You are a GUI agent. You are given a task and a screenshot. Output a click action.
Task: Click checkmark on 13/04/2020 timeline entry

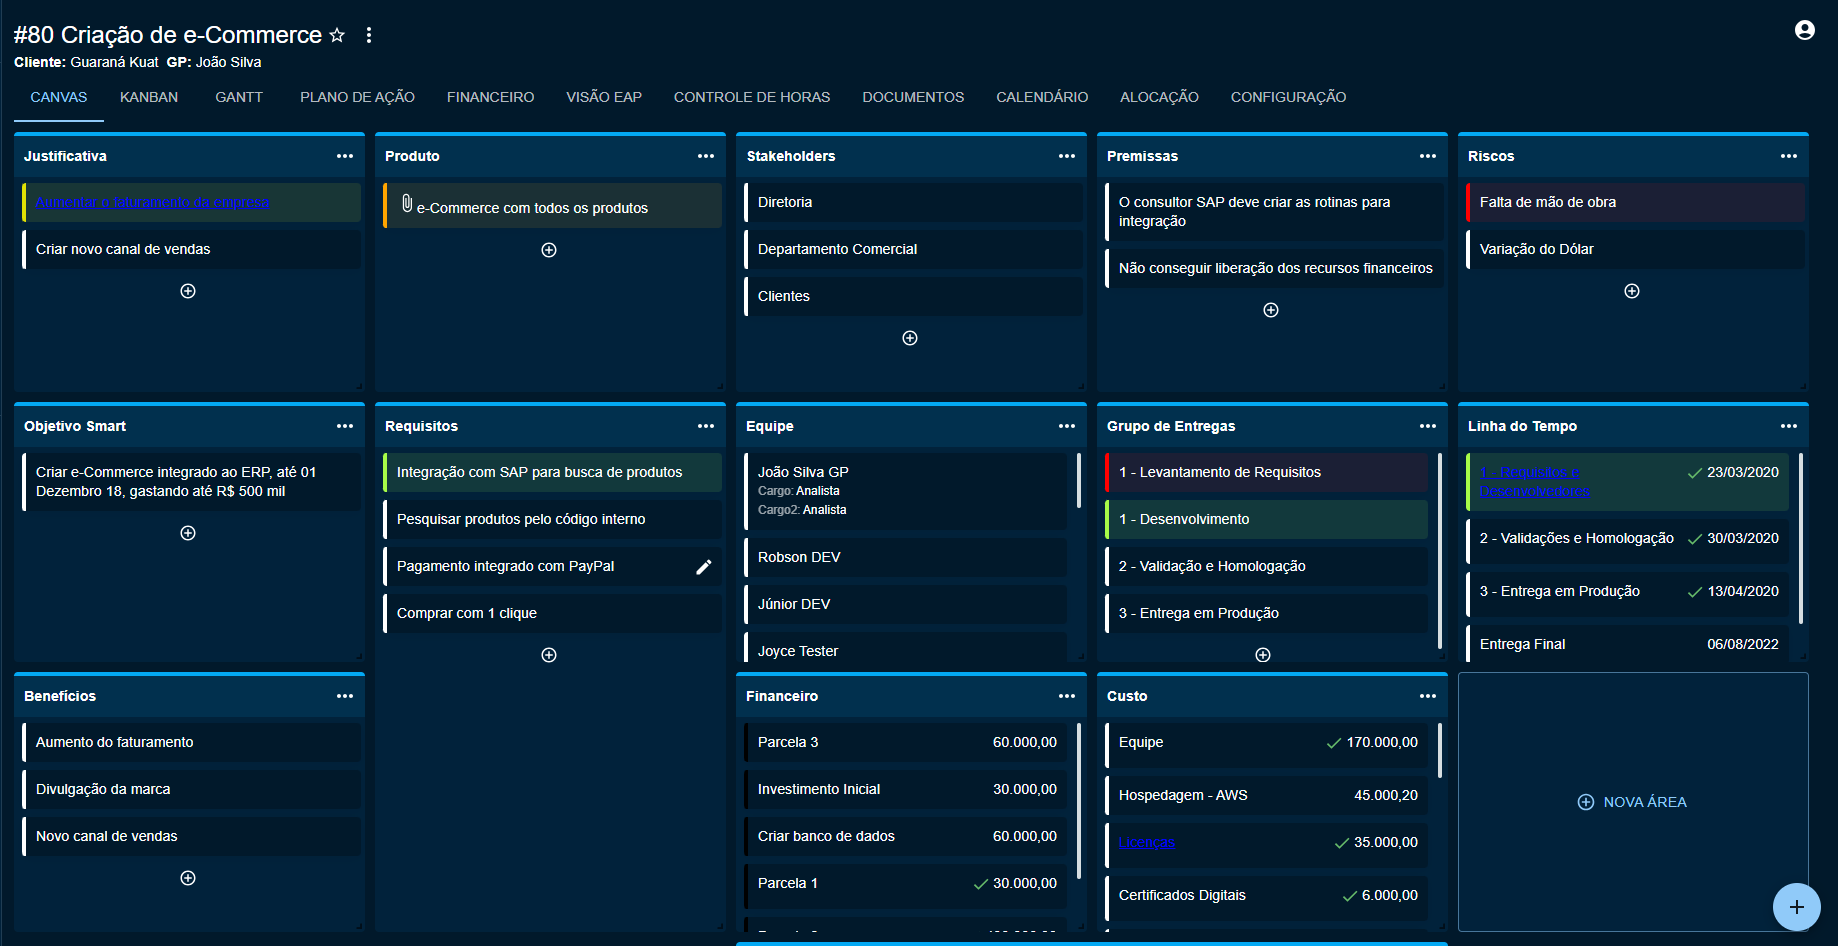[1695, 592]
